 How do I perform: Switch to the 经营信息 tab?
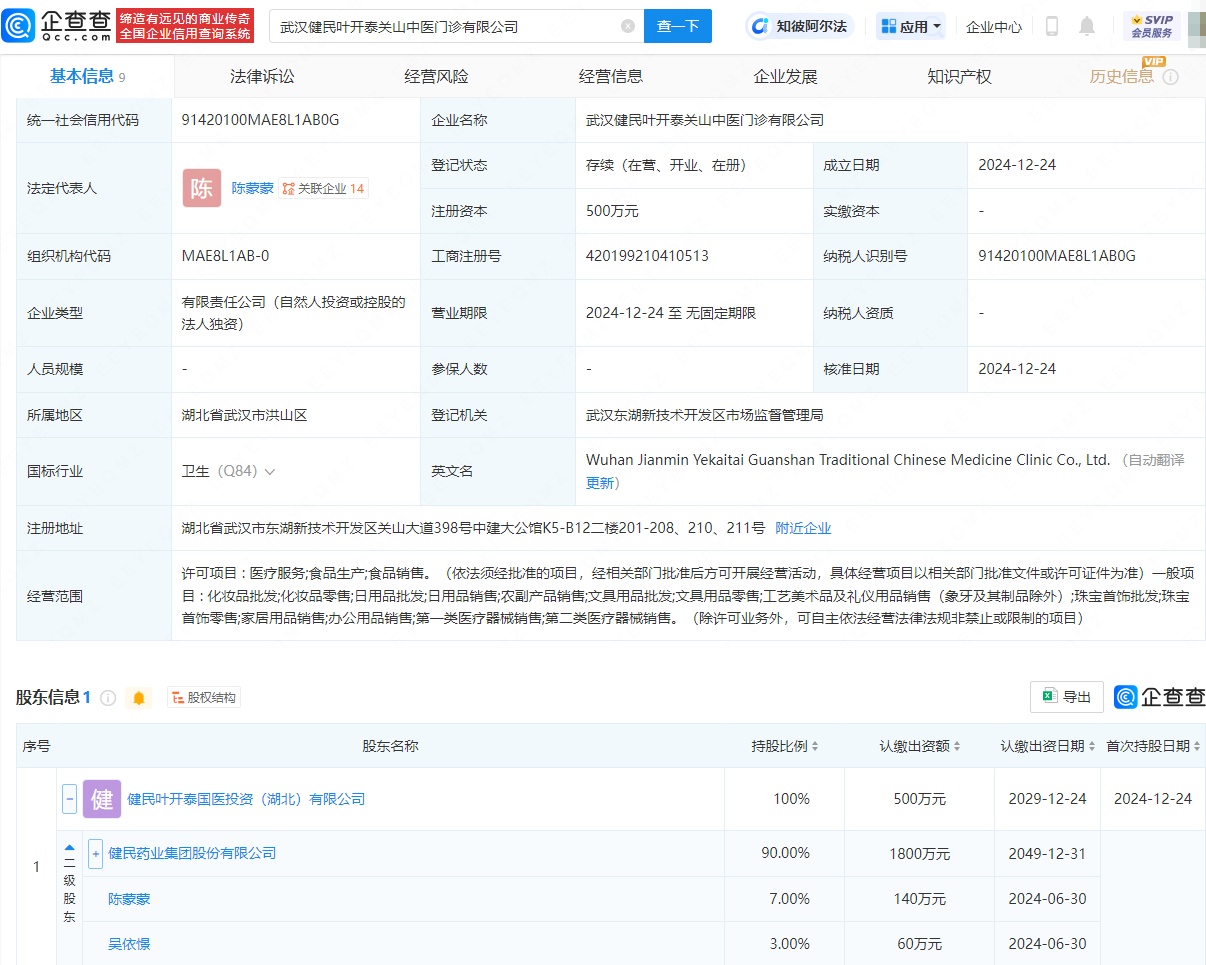point(611,77)
